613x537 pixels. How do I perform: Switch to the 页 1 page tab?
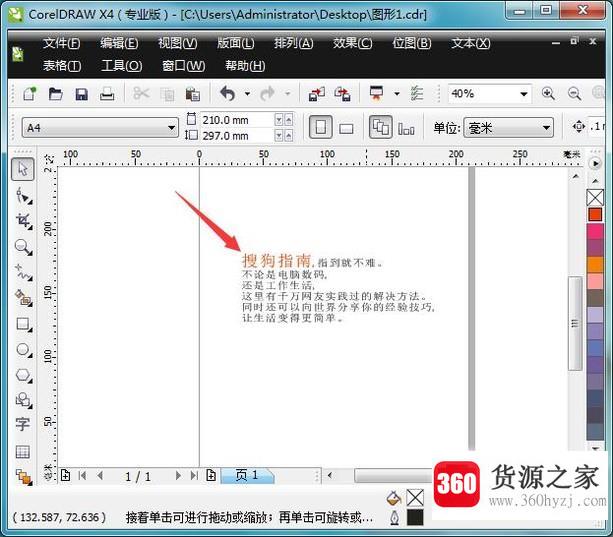(x=247, y=476)
